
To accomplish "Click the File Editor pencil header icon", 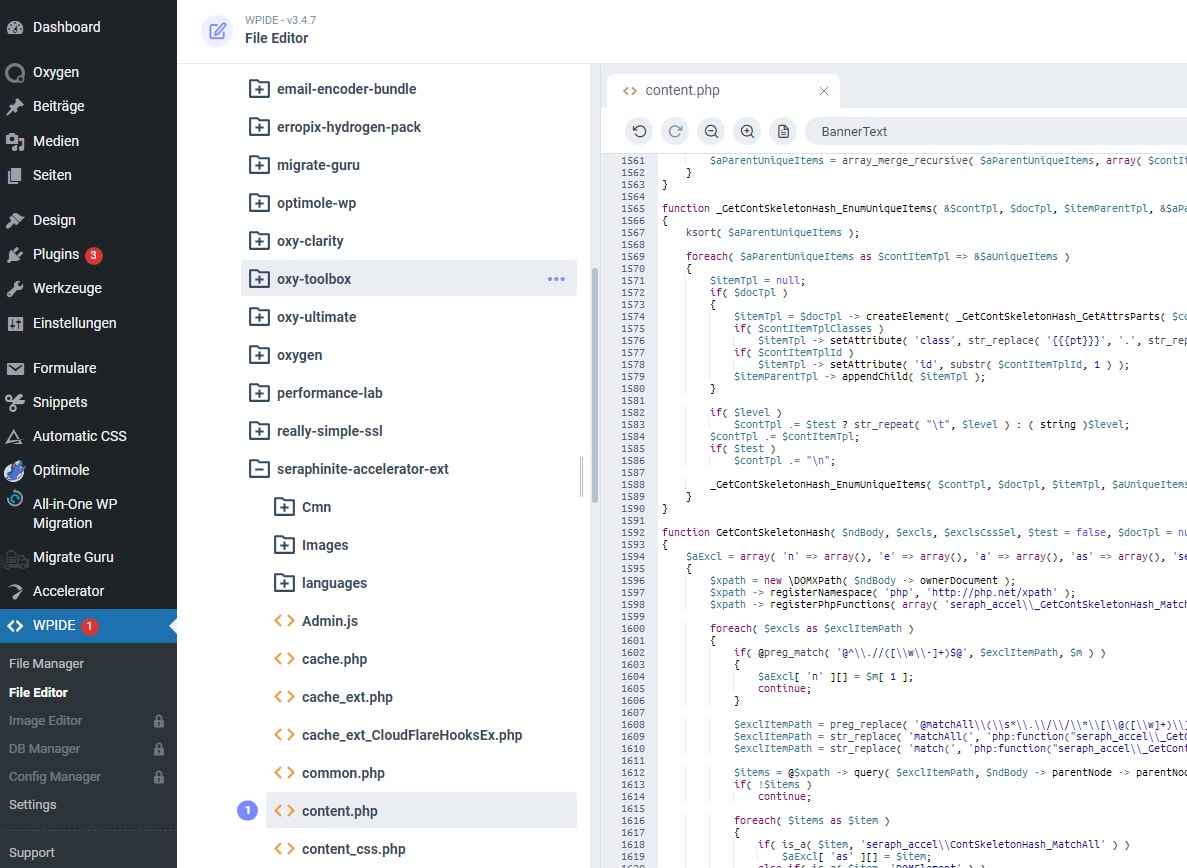I will click(x=216, y=31).
